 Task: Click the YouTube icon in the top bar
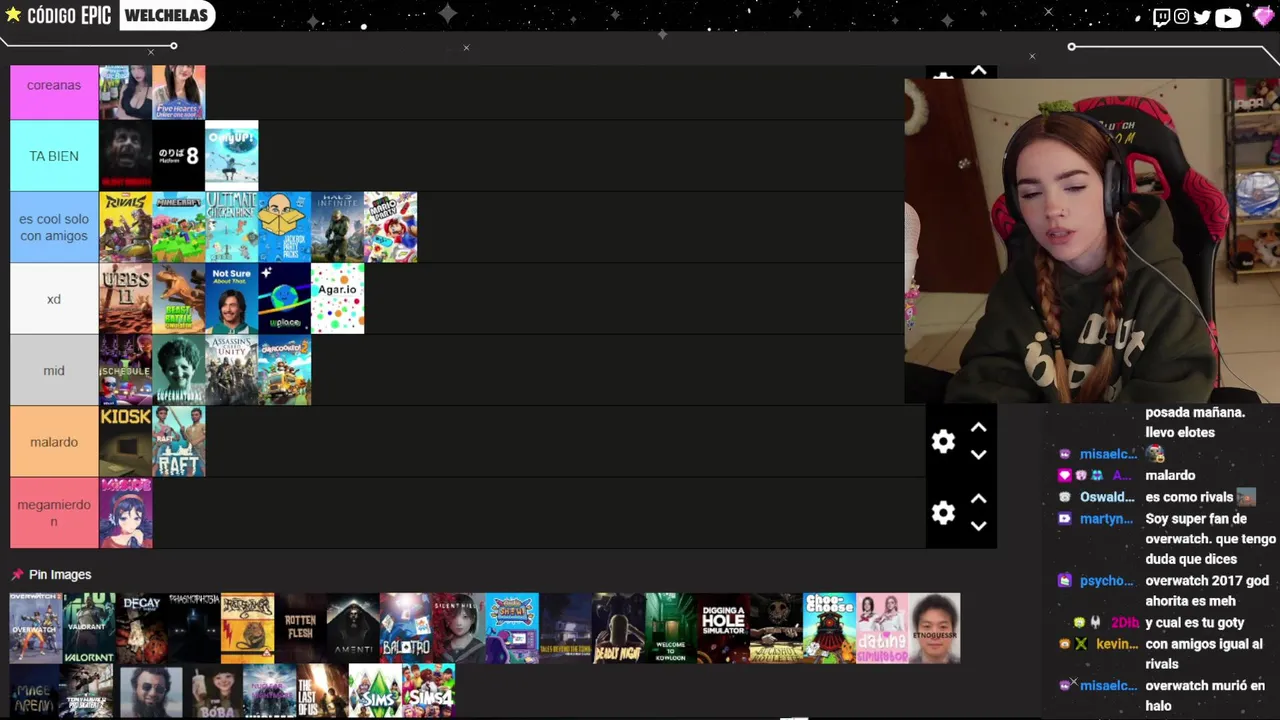(1228, 17)
